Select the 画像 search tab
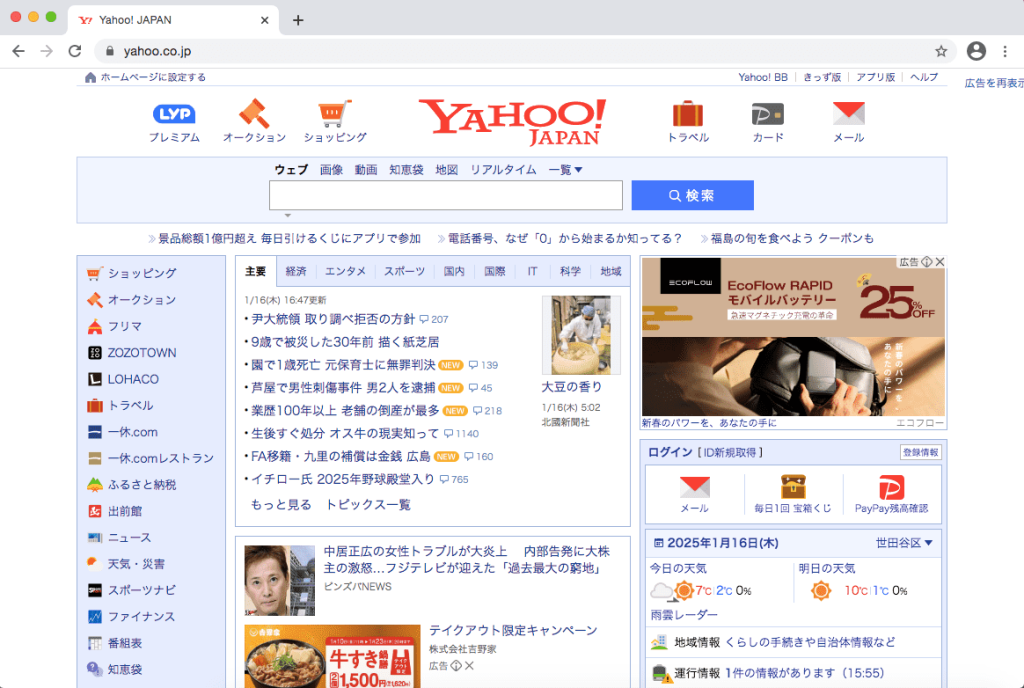 331,170
